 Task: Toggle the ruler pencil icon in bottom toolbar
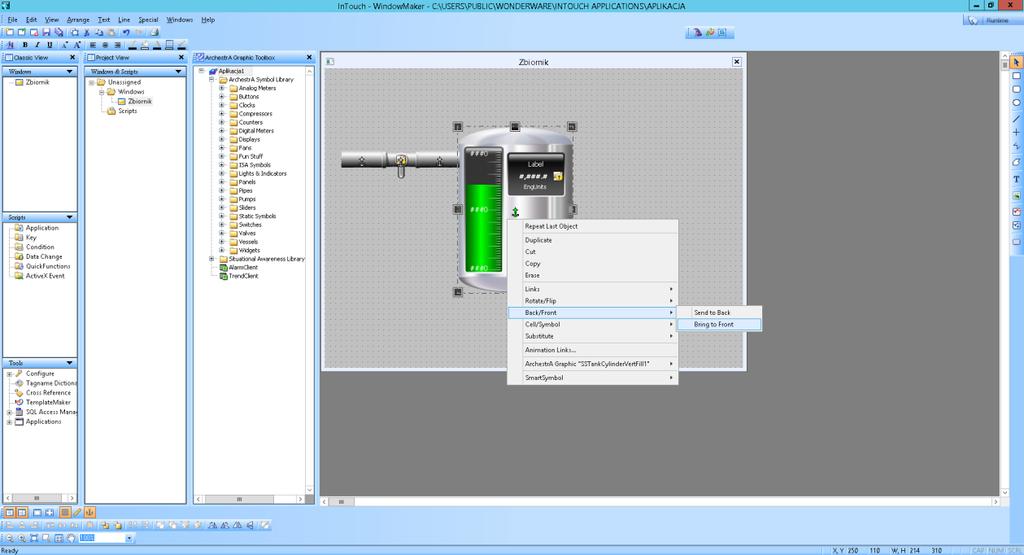click(77, 513)
